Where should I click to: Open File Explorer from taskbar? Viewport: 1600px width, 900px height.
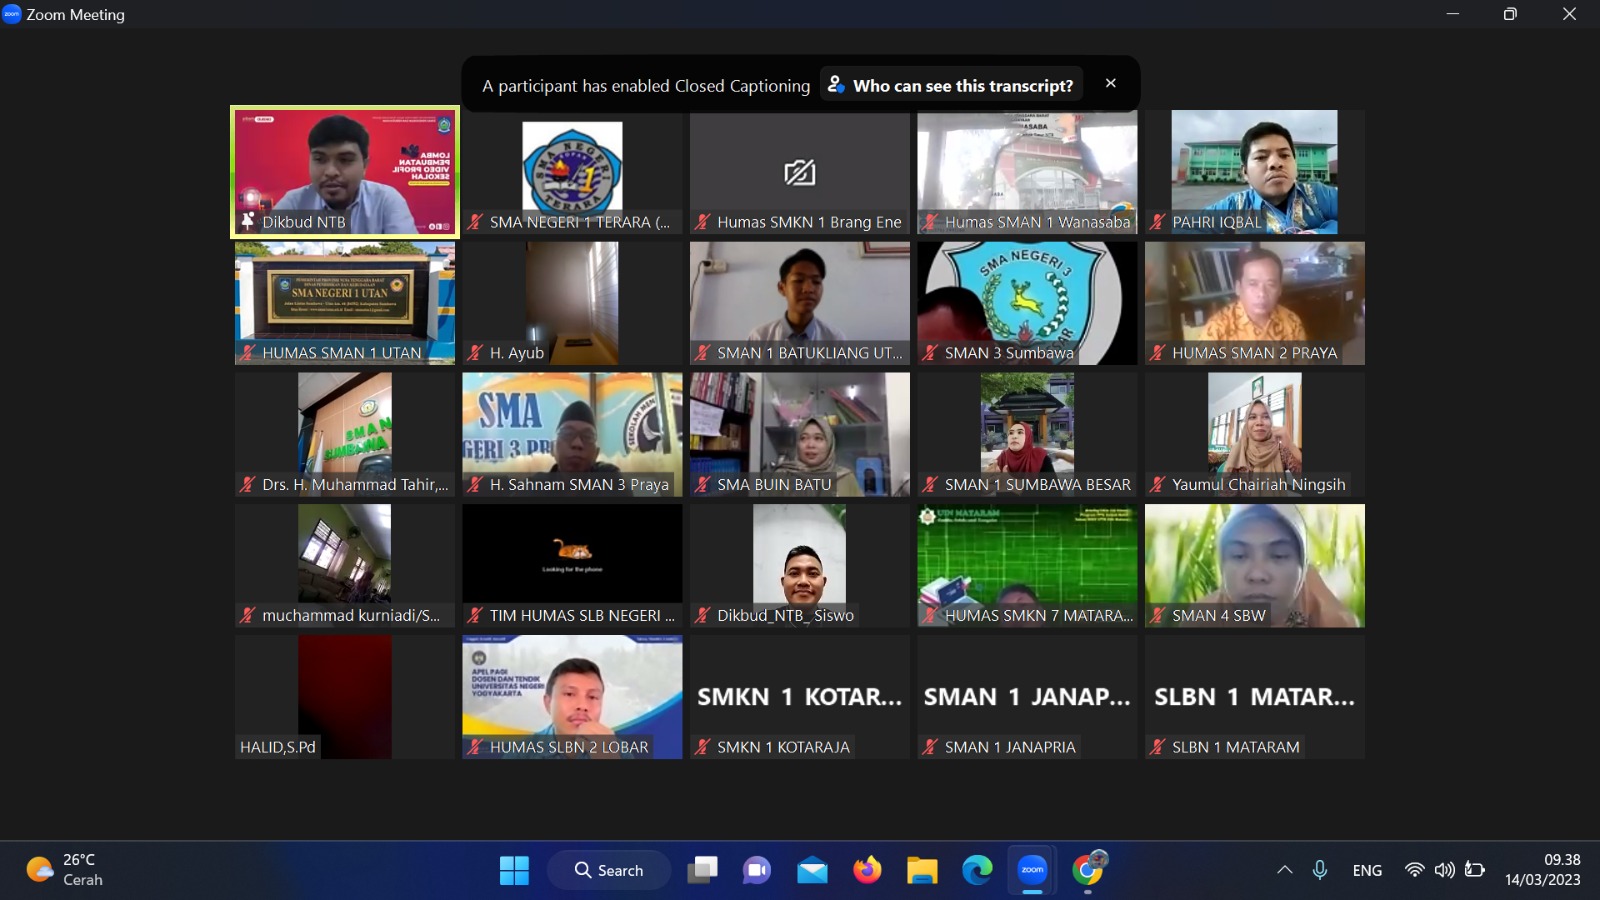[x=922, y=870]
